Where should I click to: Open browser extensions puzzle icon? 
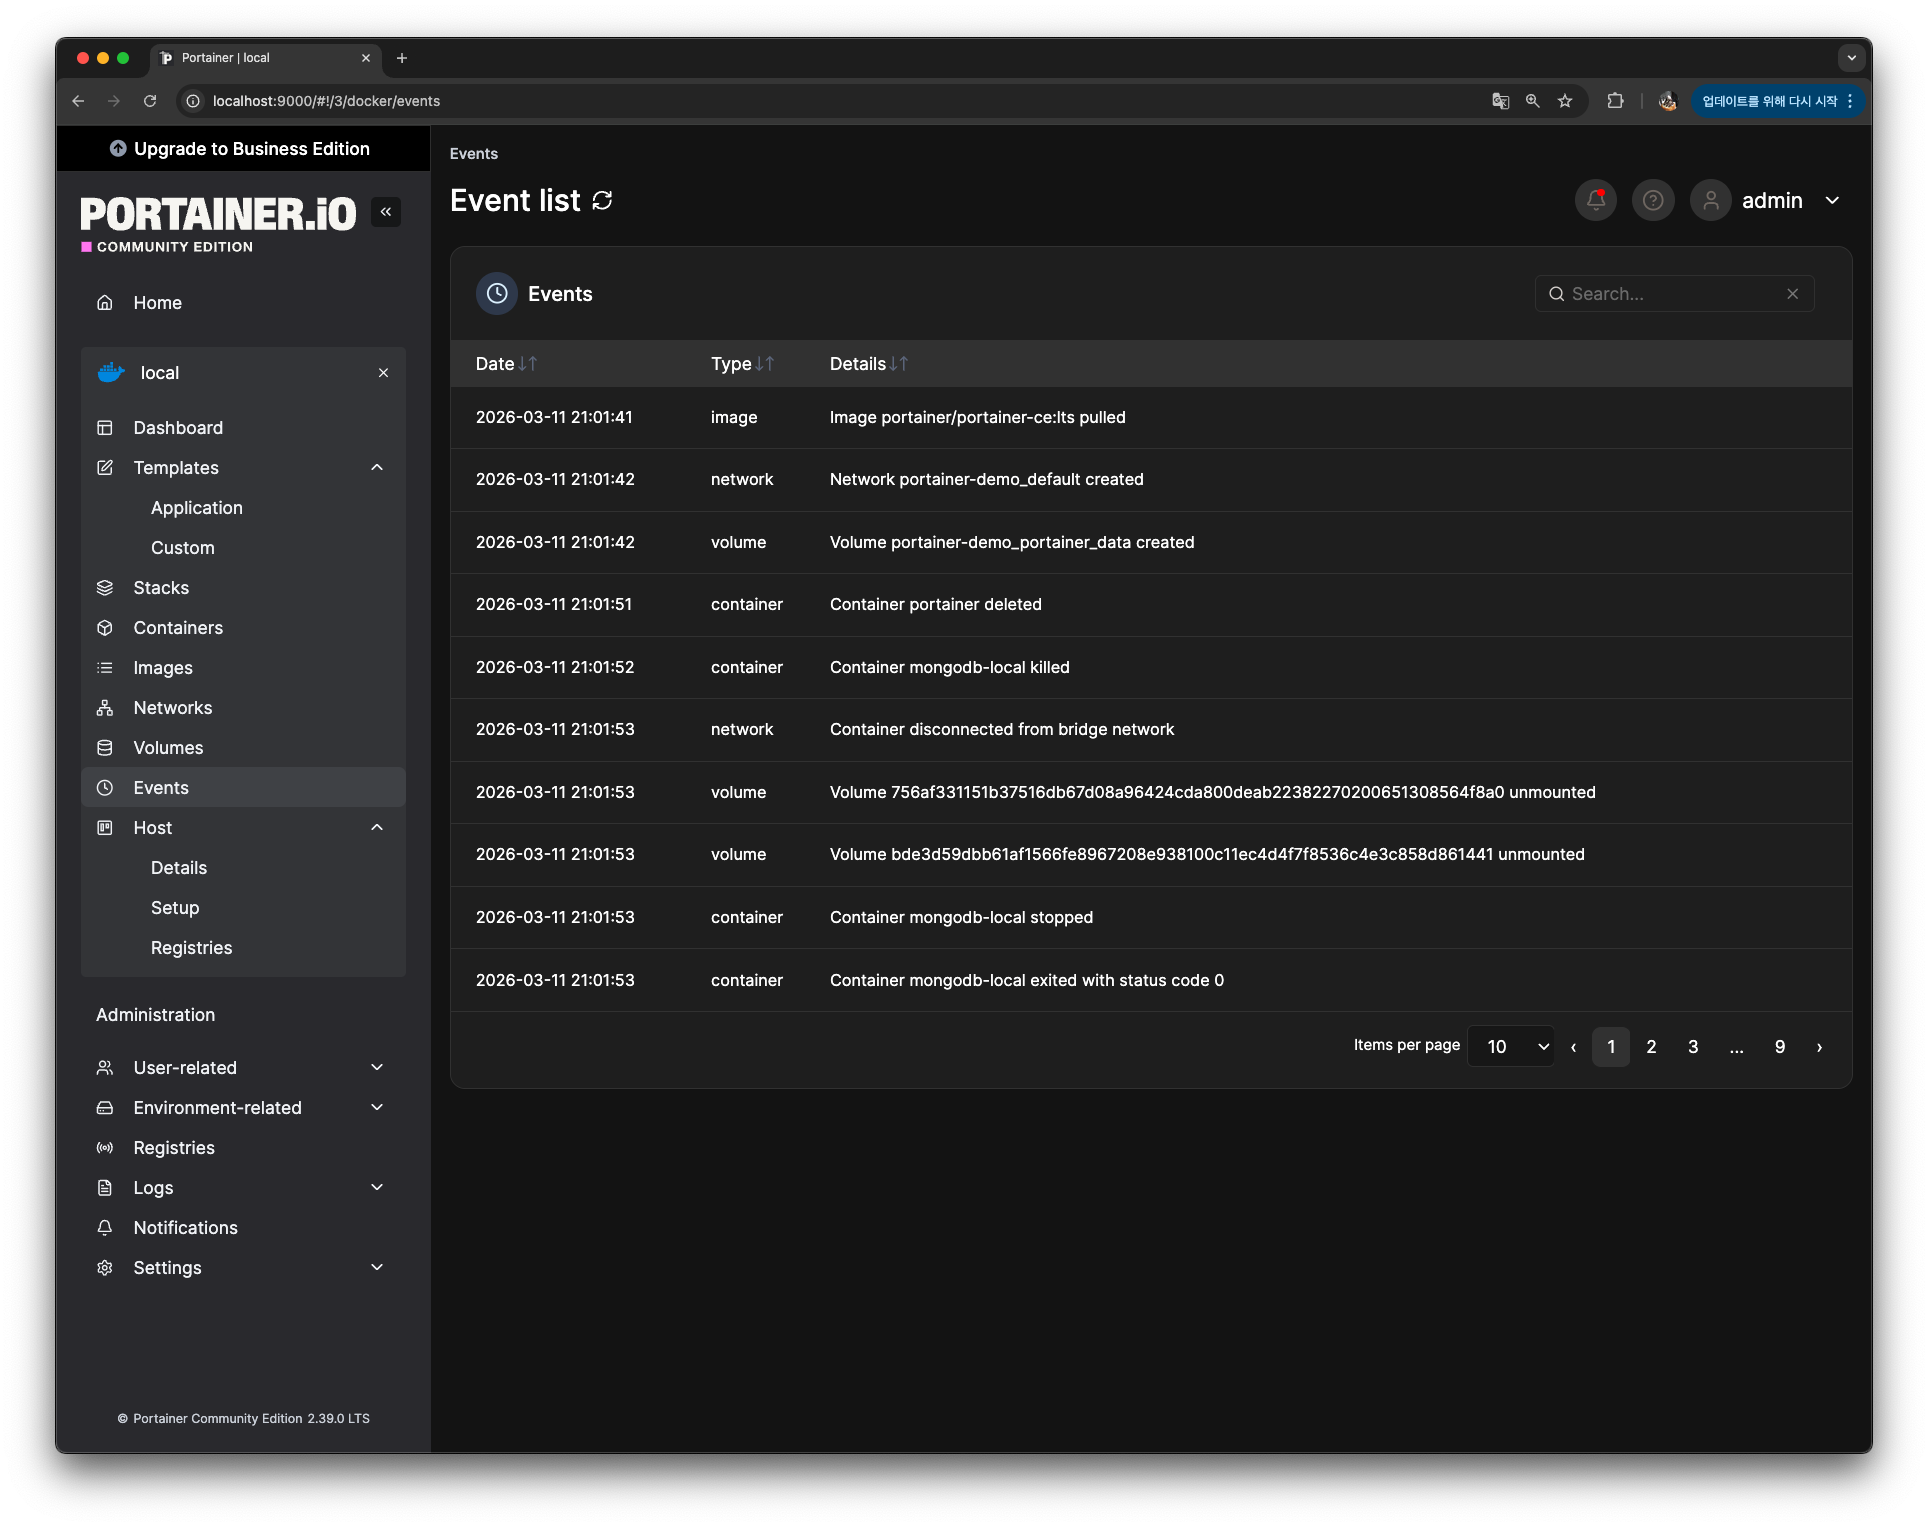pyautogui.click(x=1615, y=101)
